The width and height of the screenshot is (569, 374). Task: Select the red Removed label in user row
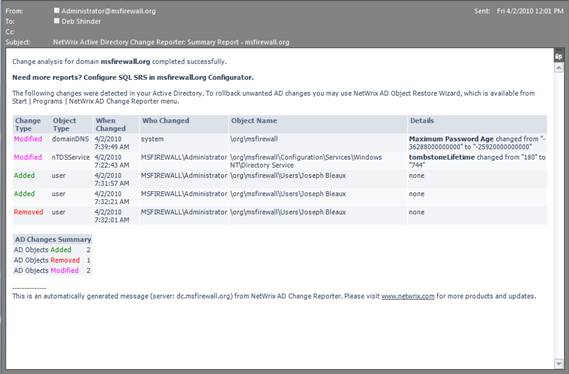click(28, 212)
